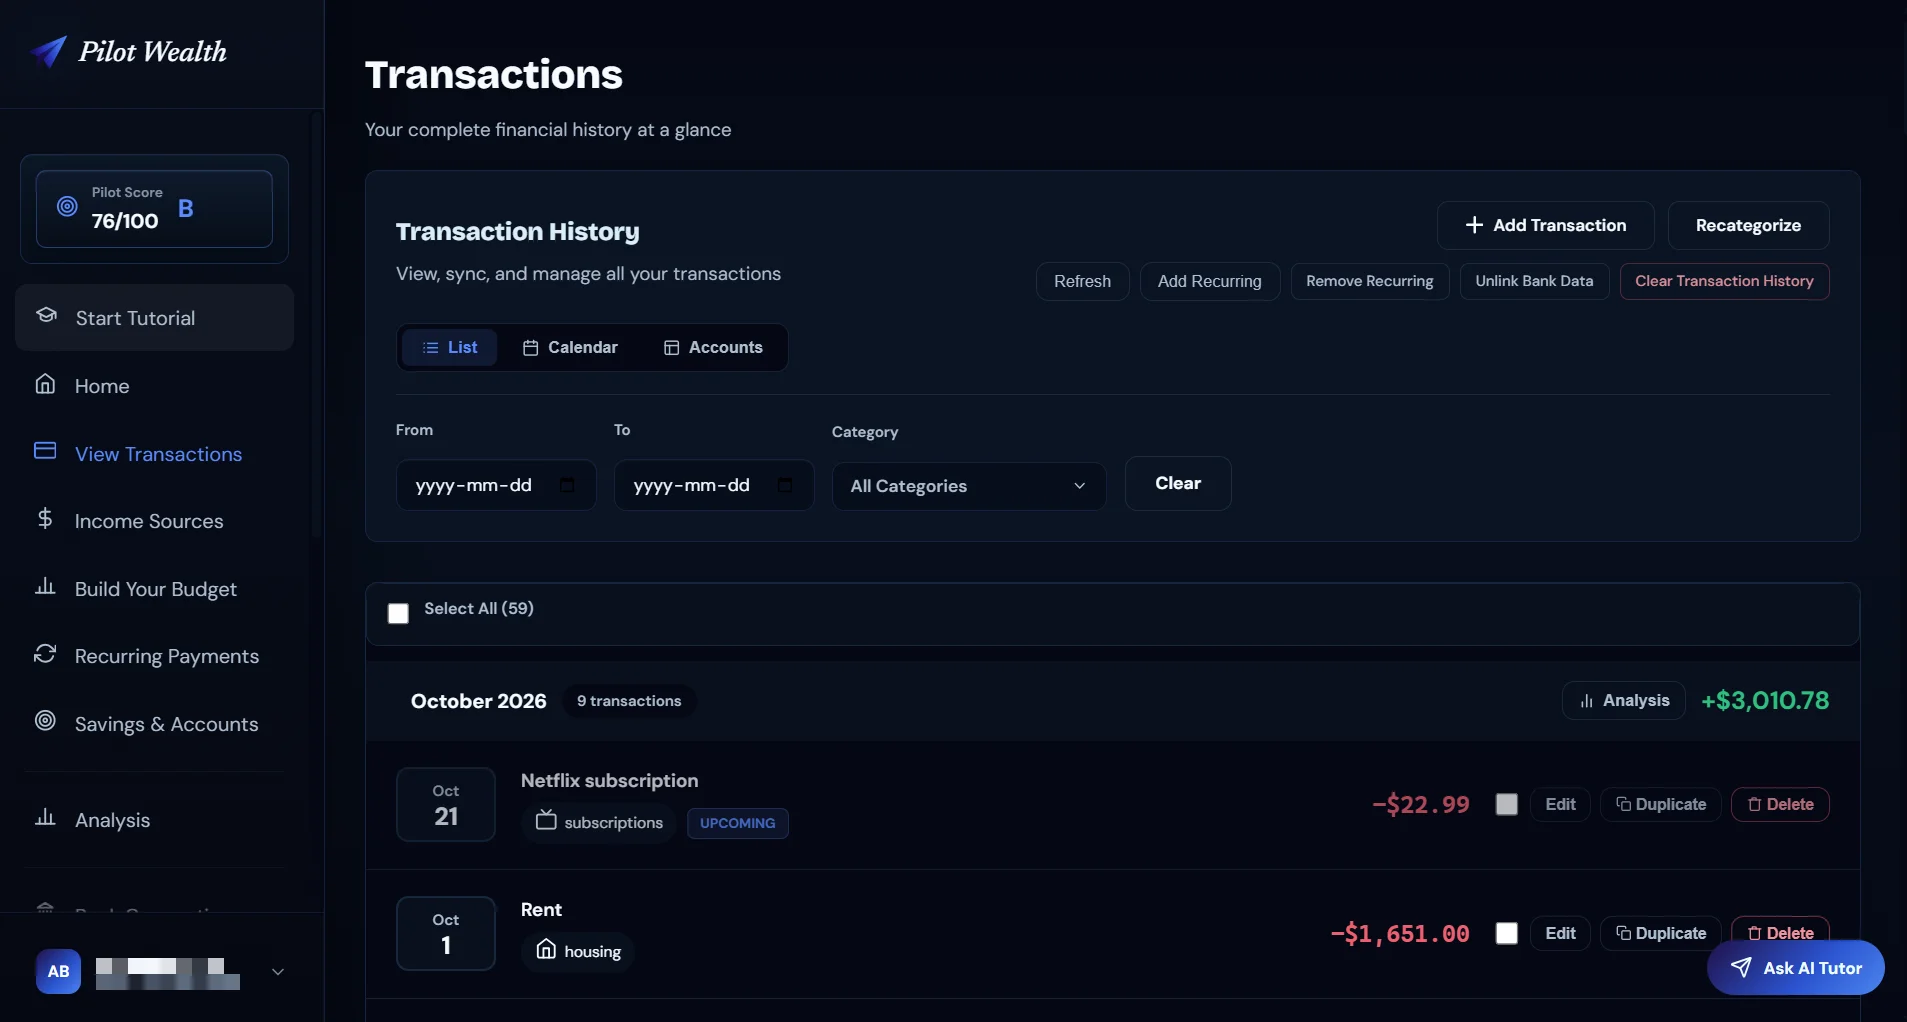
Task: Click the Refresh button
Action: [1082, 281]
